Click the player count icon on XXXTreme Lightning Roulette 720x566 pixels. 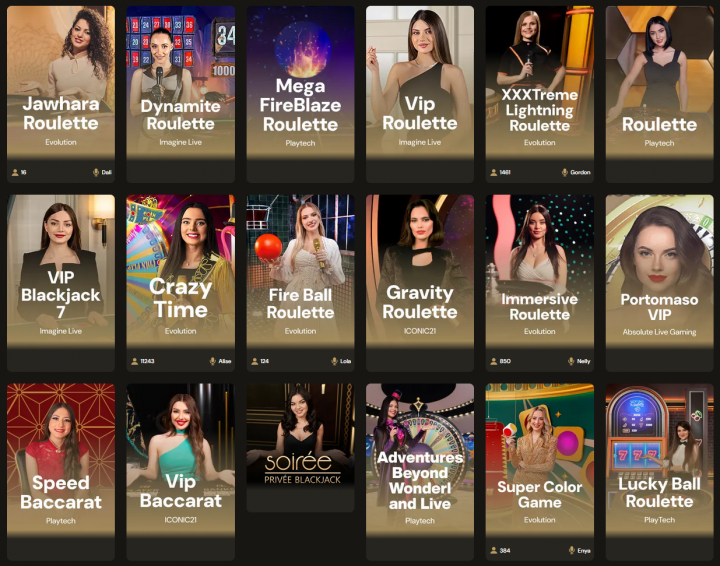pos(494,173)
